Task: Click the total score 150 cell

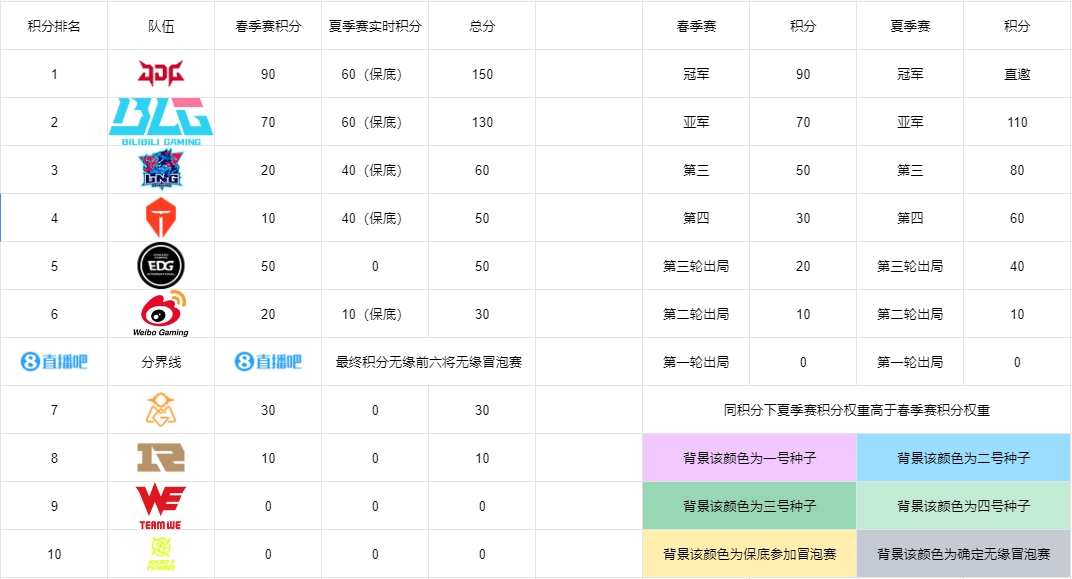Action: pyautogui.click(x=482, y=74)
